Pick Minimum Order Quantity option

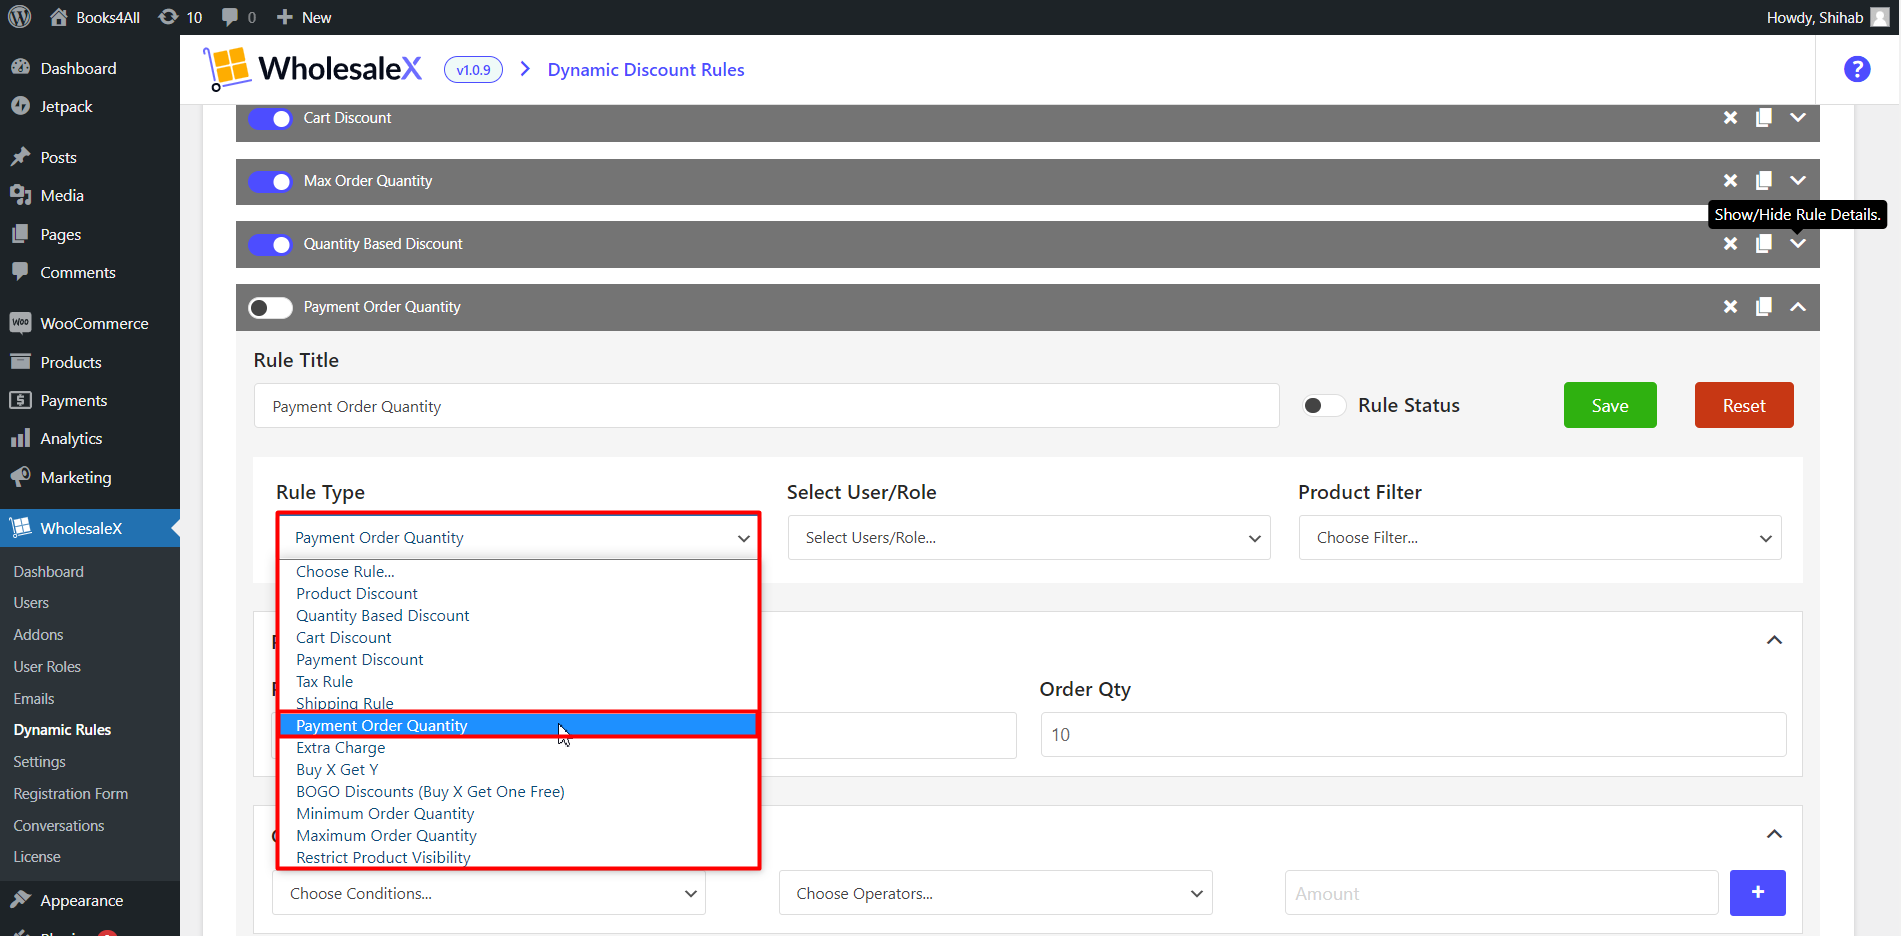(x=518, y=814)
